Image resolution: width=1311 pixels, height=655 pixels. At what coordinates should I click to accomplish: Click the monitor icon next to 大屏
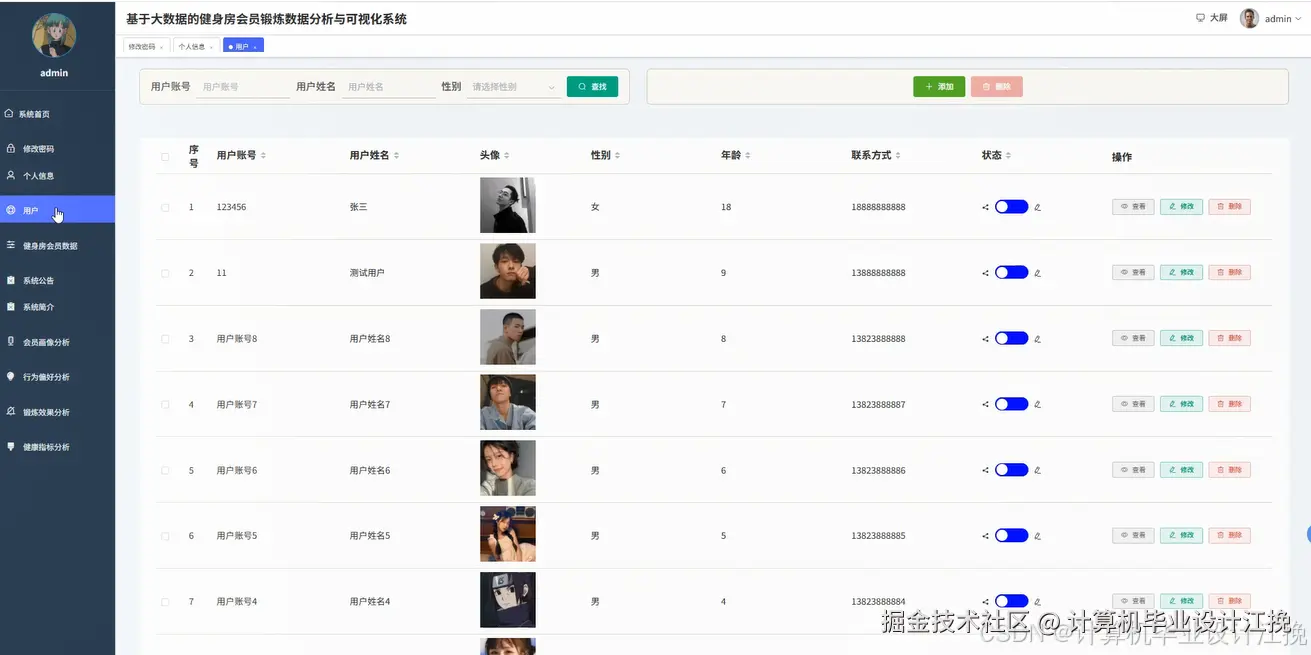click(x=1201, y=18)
